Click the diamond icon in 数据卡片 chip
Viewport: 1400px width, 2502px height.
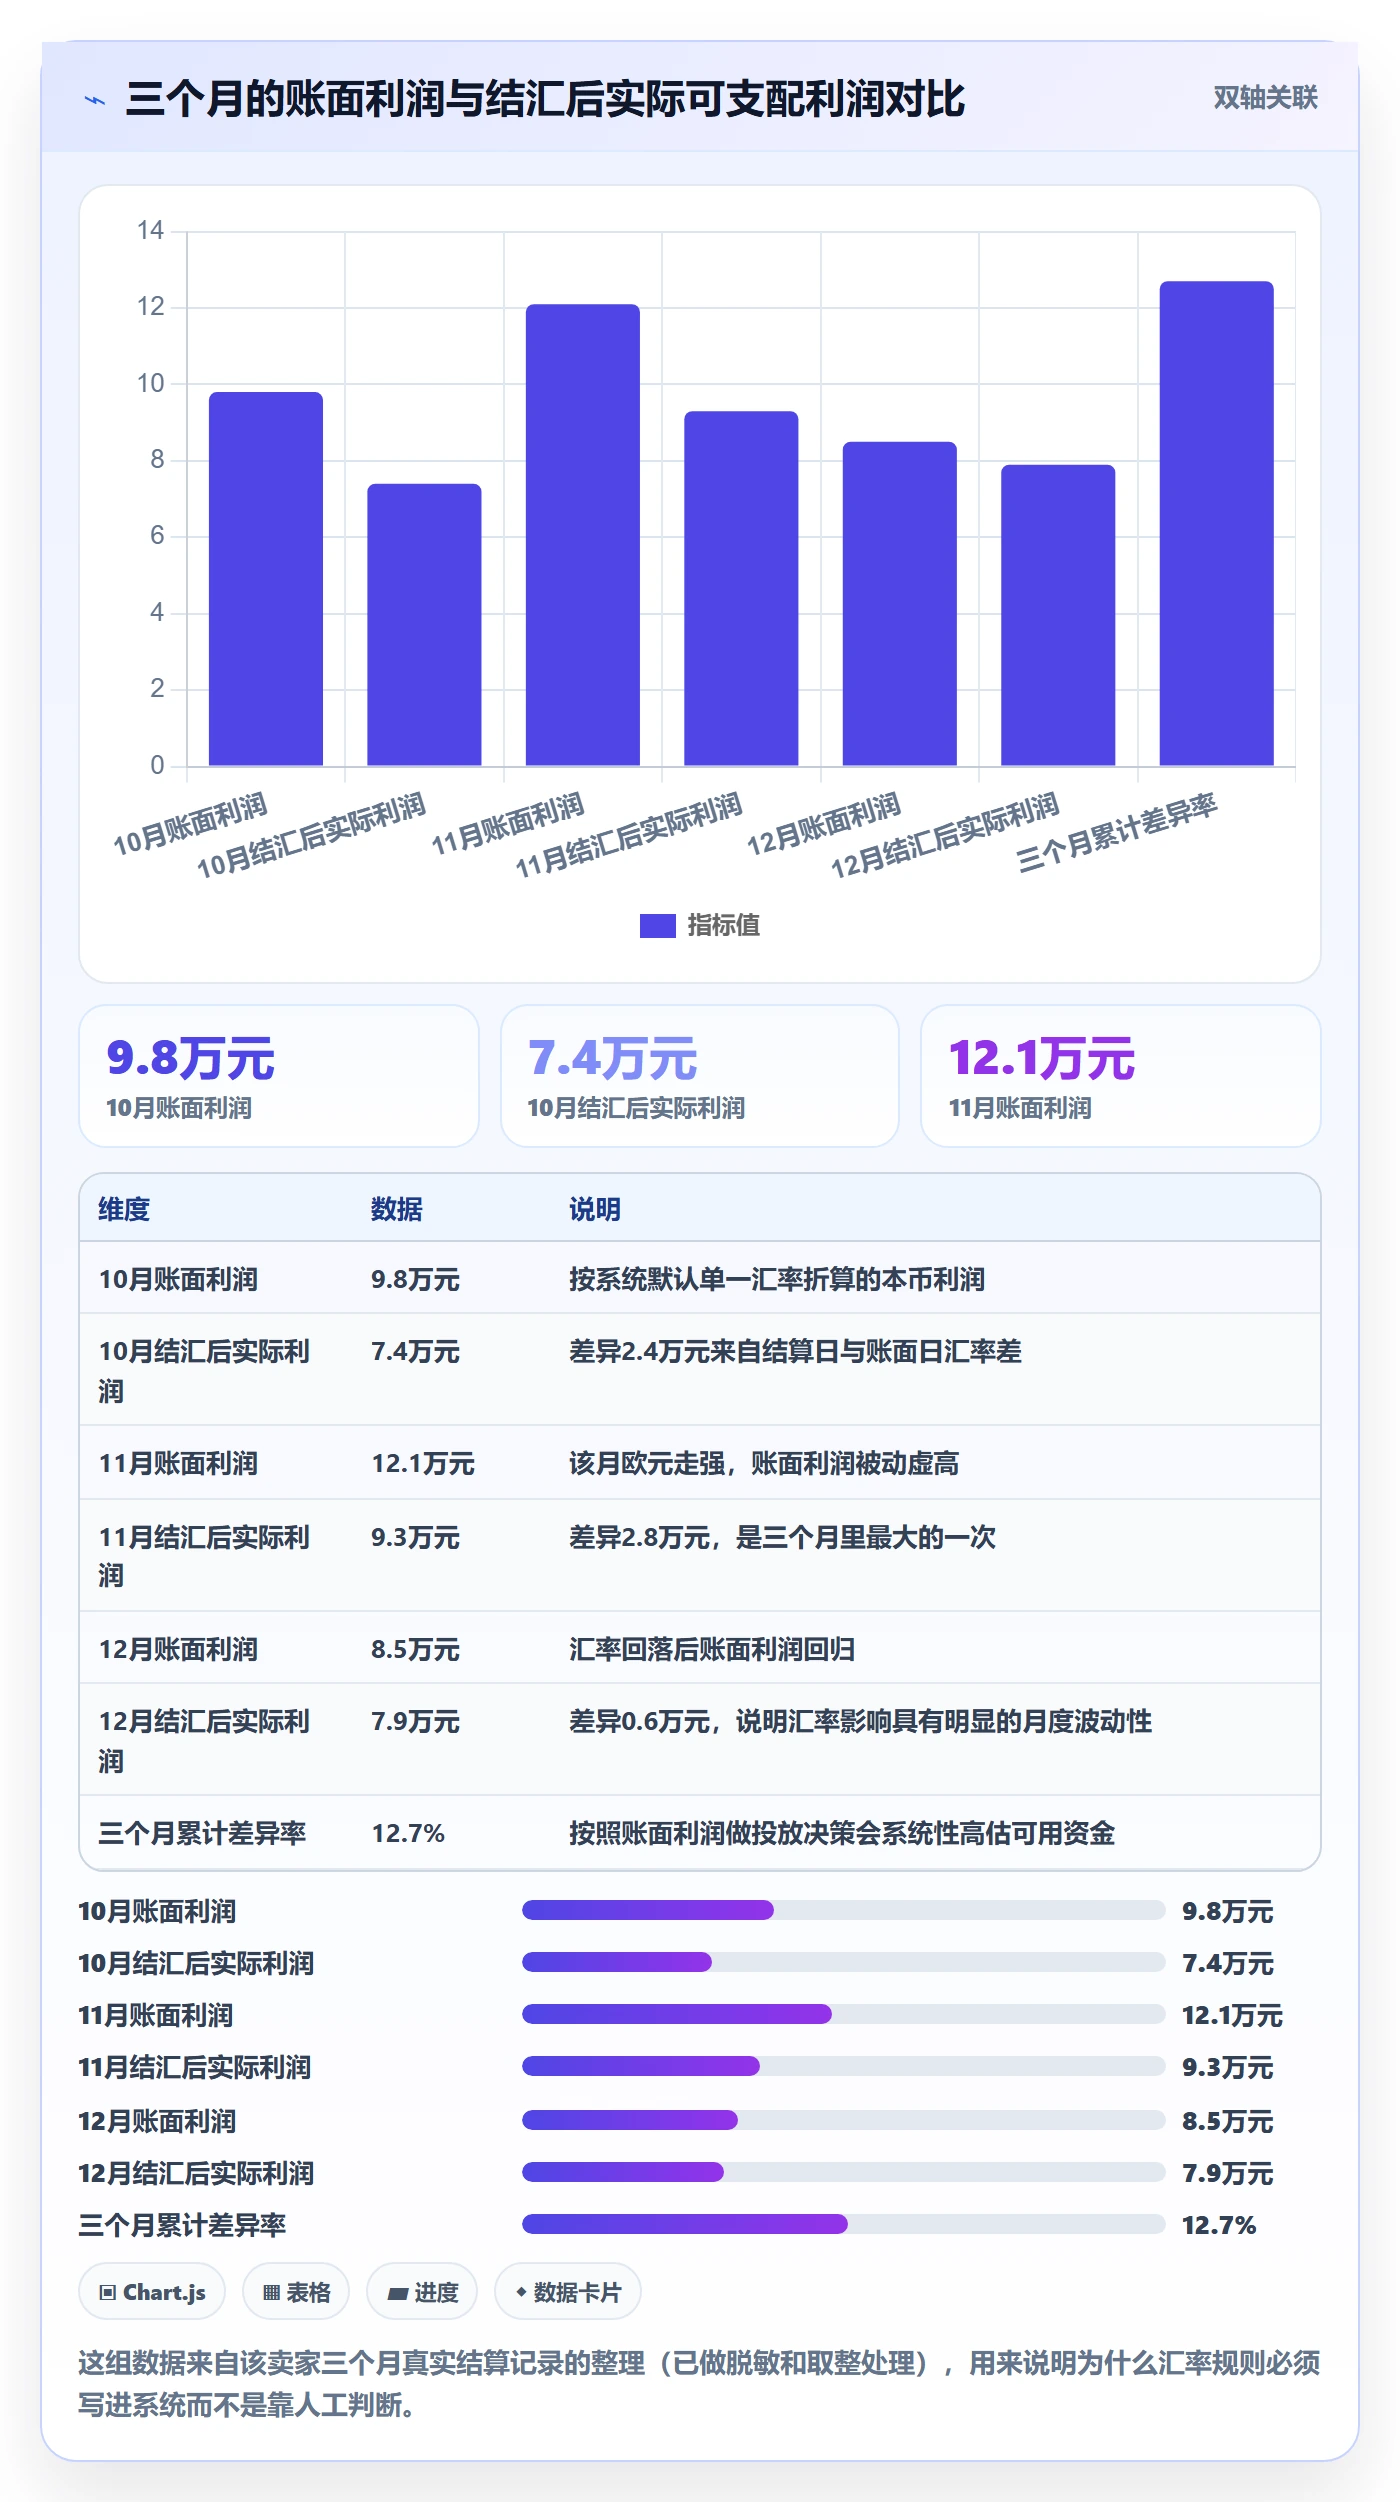521,2292
